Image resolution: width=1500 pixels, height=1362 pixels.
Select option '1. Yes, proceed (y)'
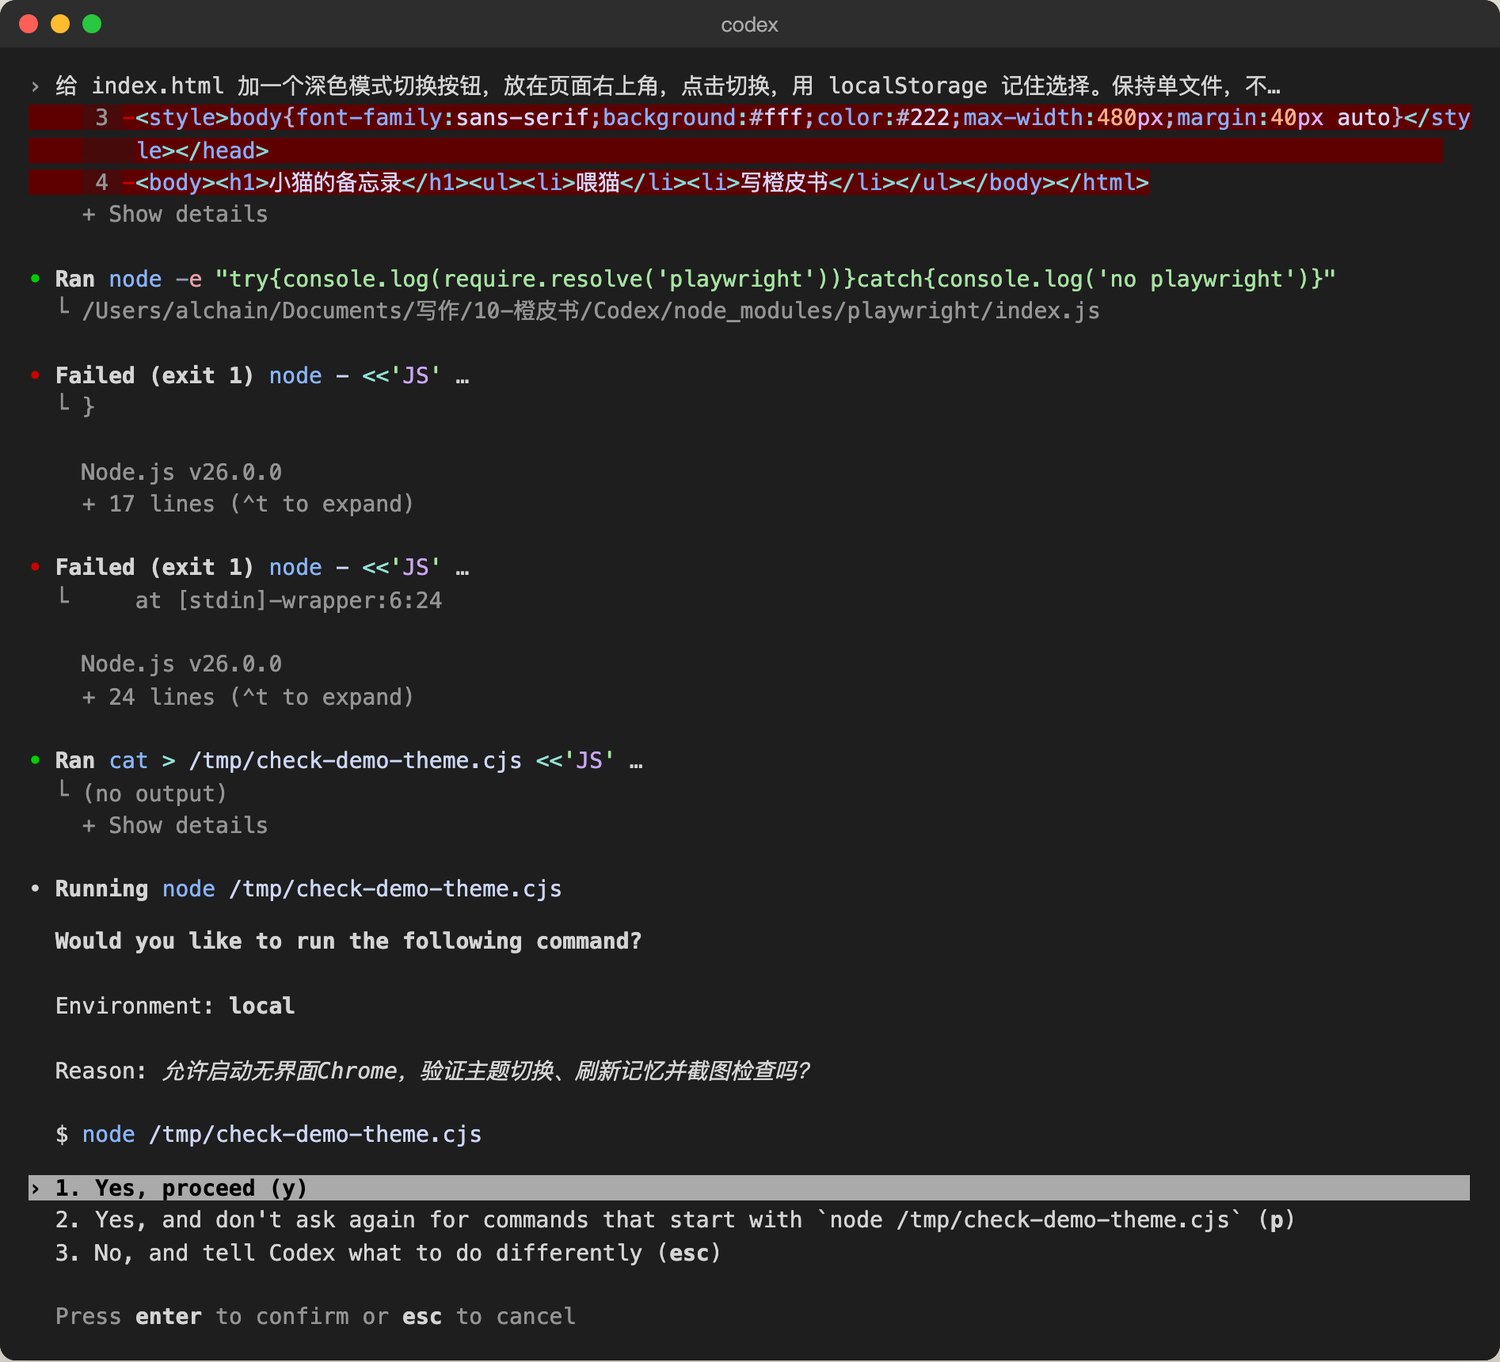(x=749, y=1188)
